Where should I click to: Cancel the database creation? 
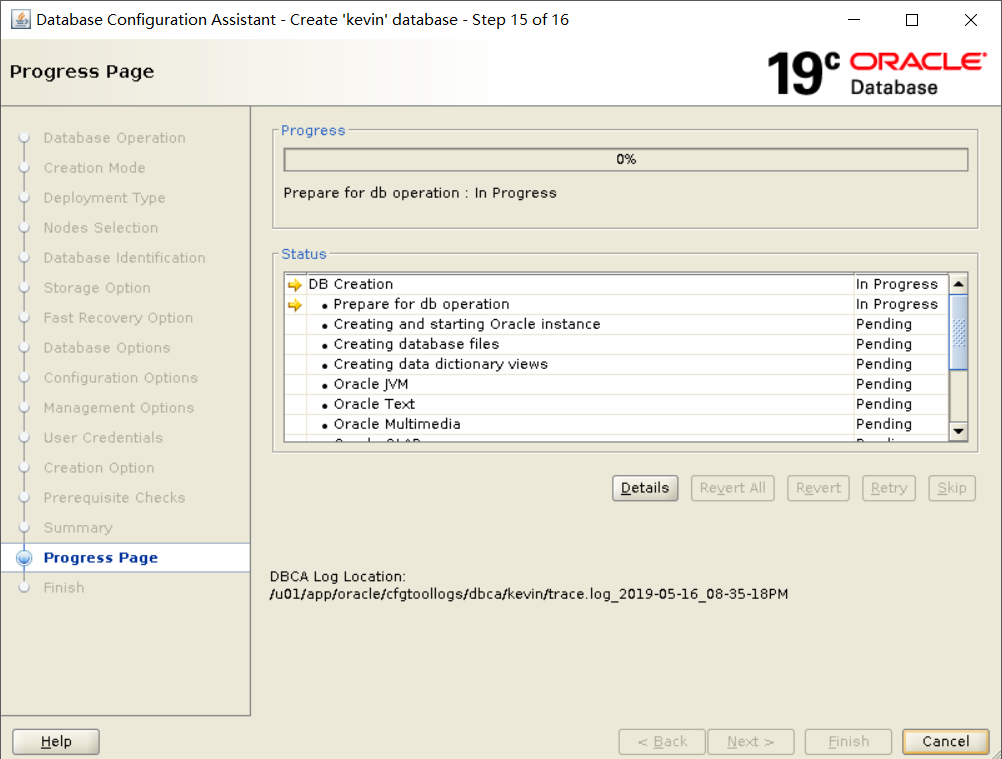946,742
